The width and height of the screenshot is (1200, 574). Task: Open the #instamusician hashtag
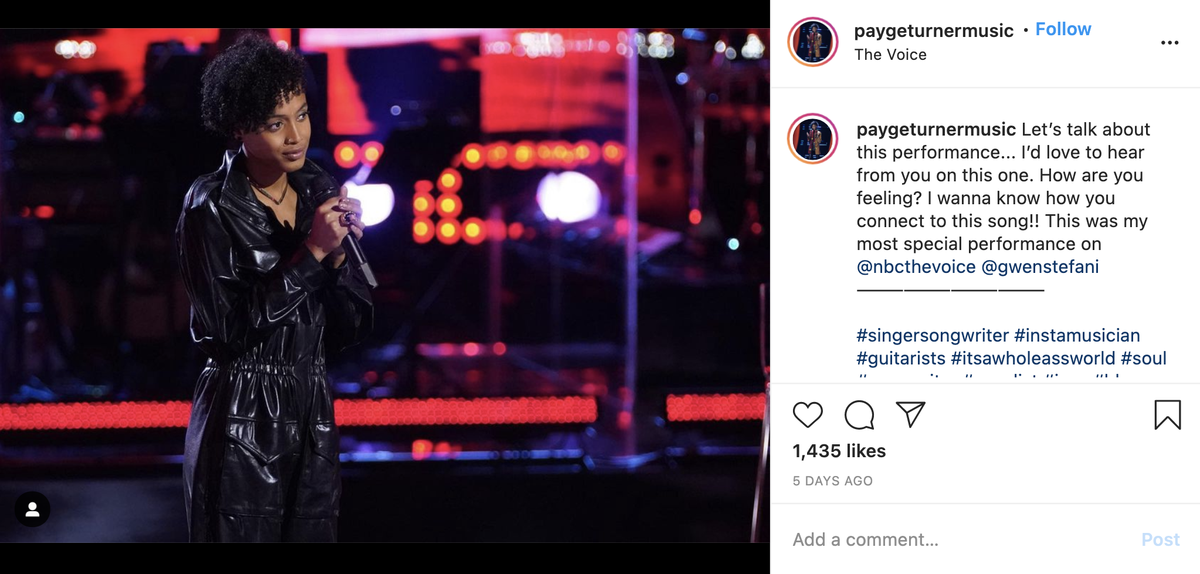pos(1077,335)
